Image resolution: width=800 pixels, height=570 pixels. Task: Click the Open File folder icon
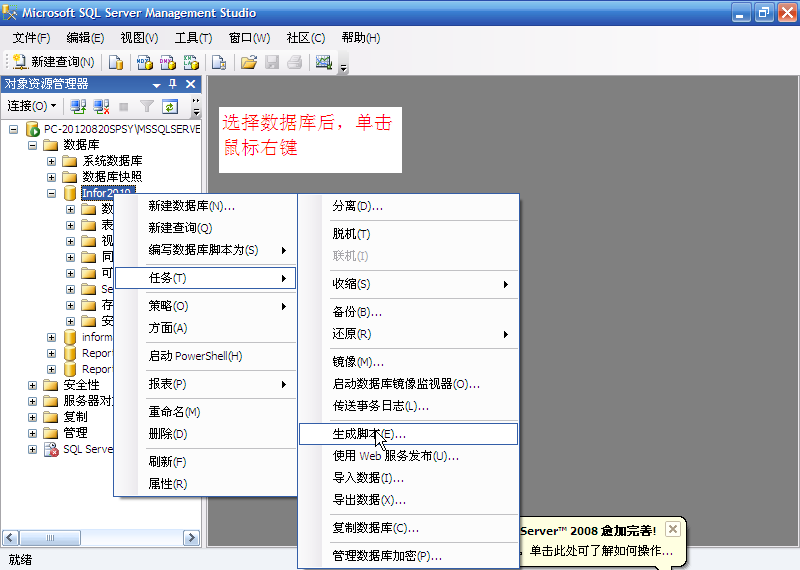pyautogui.click(x=248, y=63)
